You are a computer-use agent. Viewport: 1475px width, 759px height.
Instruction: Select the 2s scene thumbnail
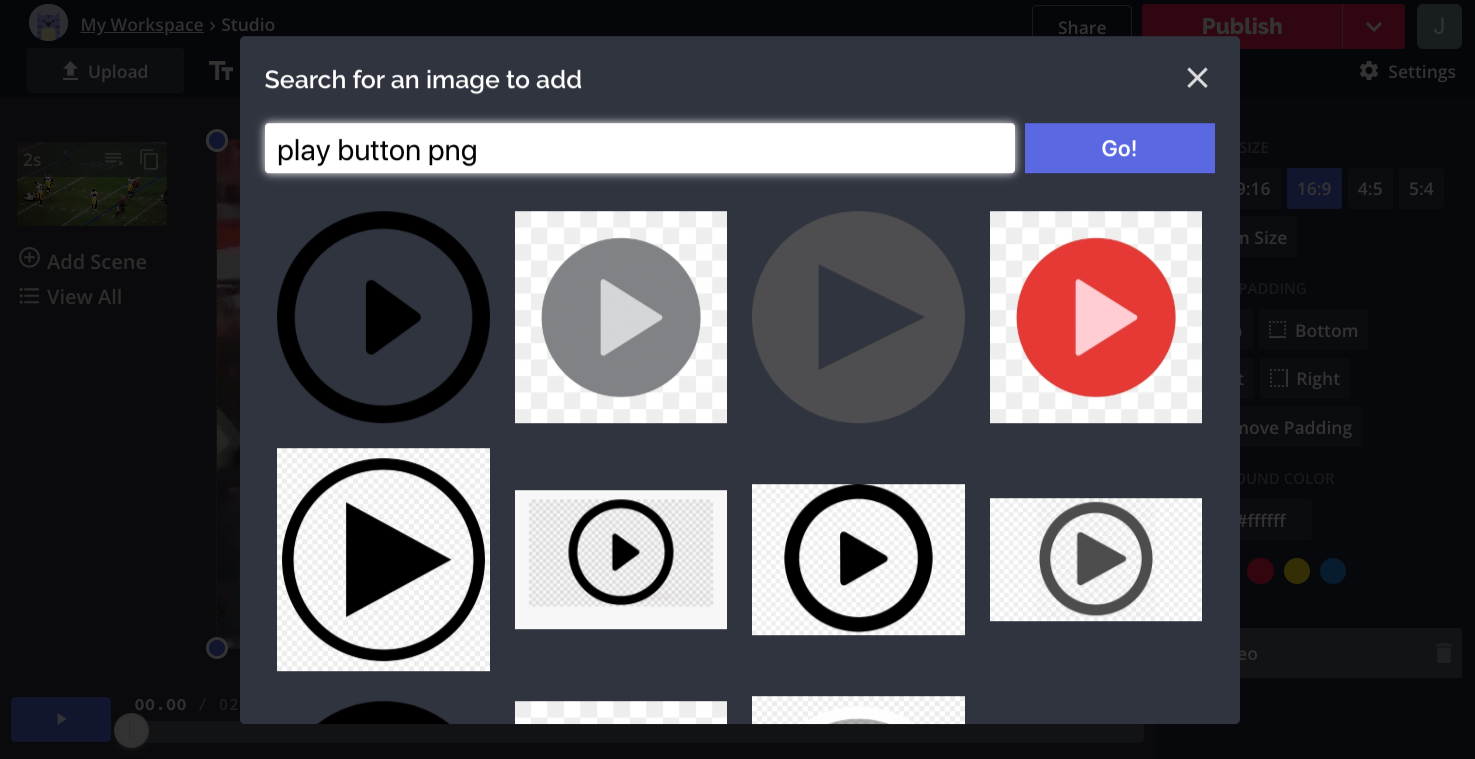[92, 184]
